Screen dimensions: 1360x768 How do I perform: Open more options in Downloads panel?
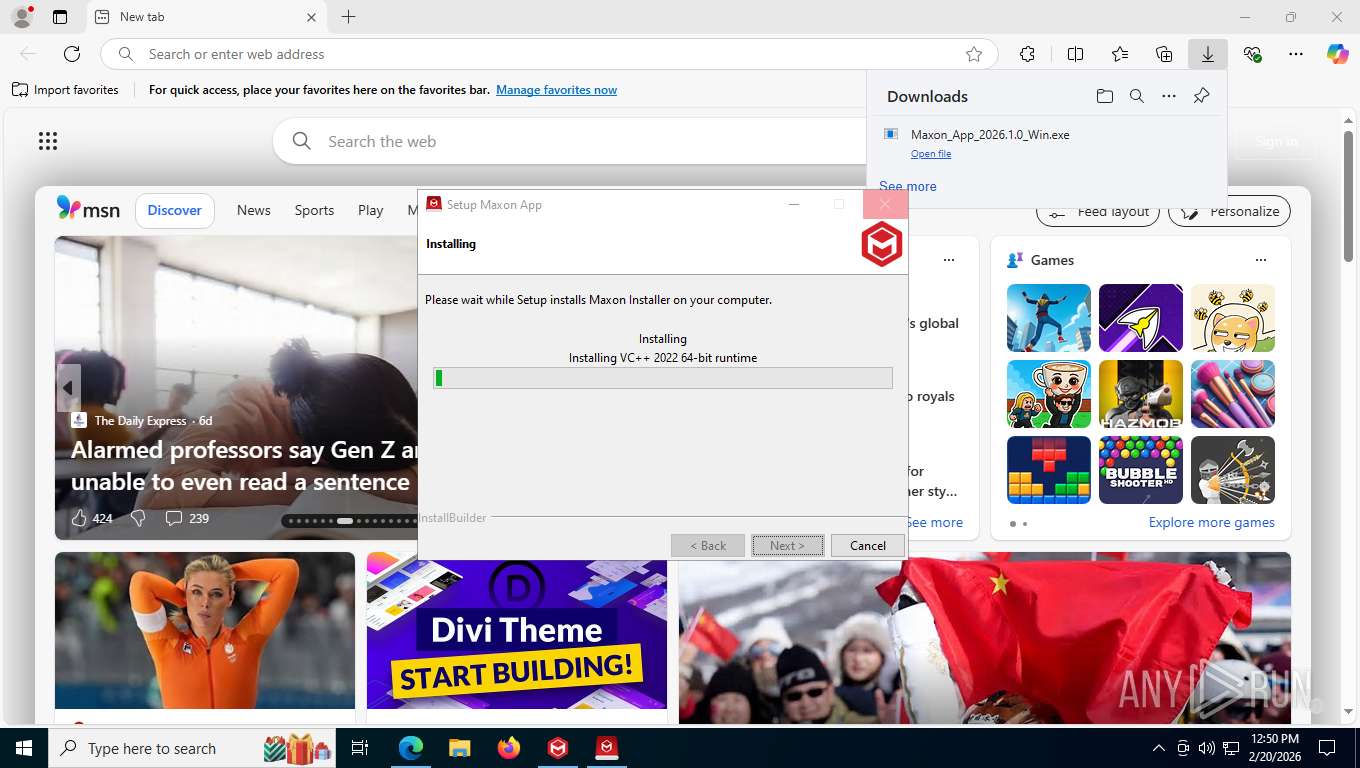1168,96
